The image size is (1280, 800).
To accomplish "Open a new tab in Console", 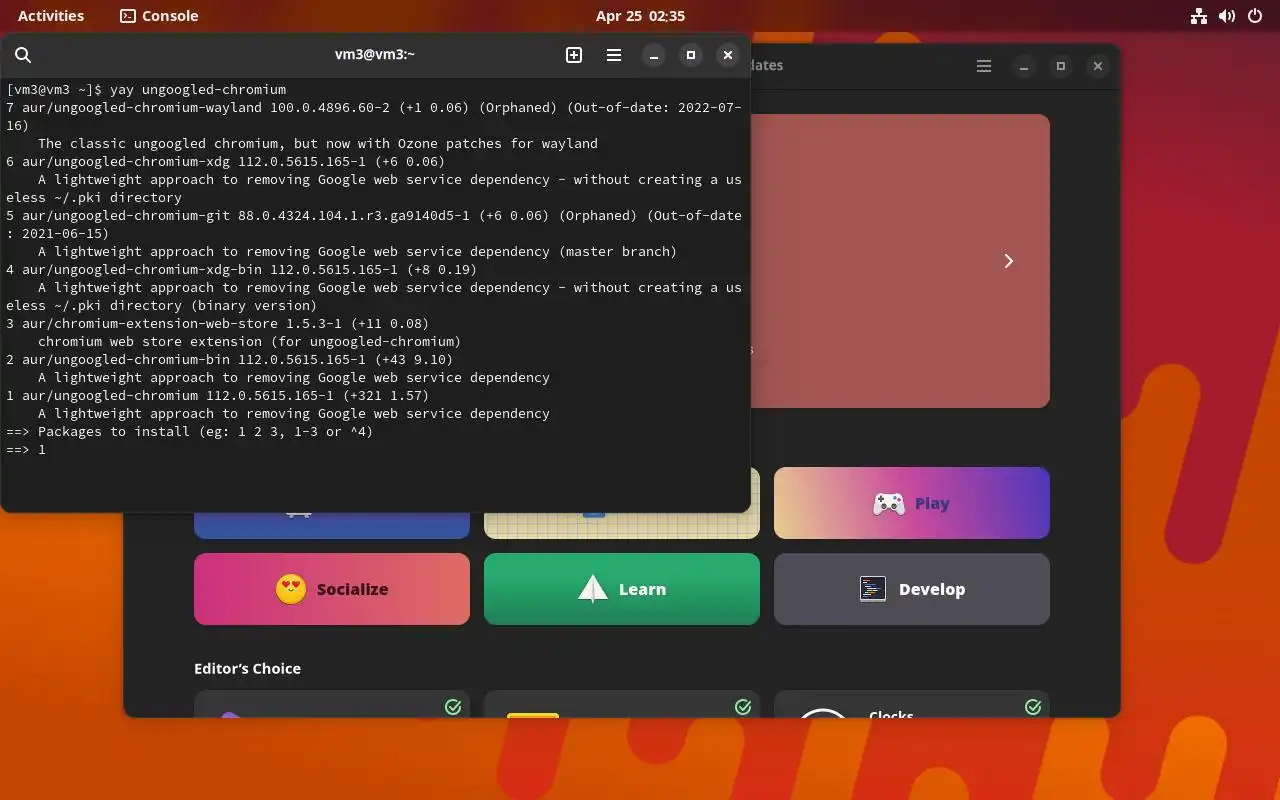I will pyautogui.click(x=574, y=55).
